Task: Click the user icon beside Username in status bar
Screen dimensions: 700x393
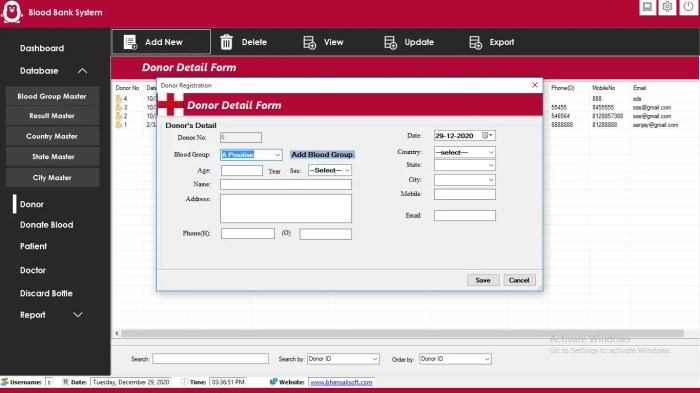Action: [5, 382]
